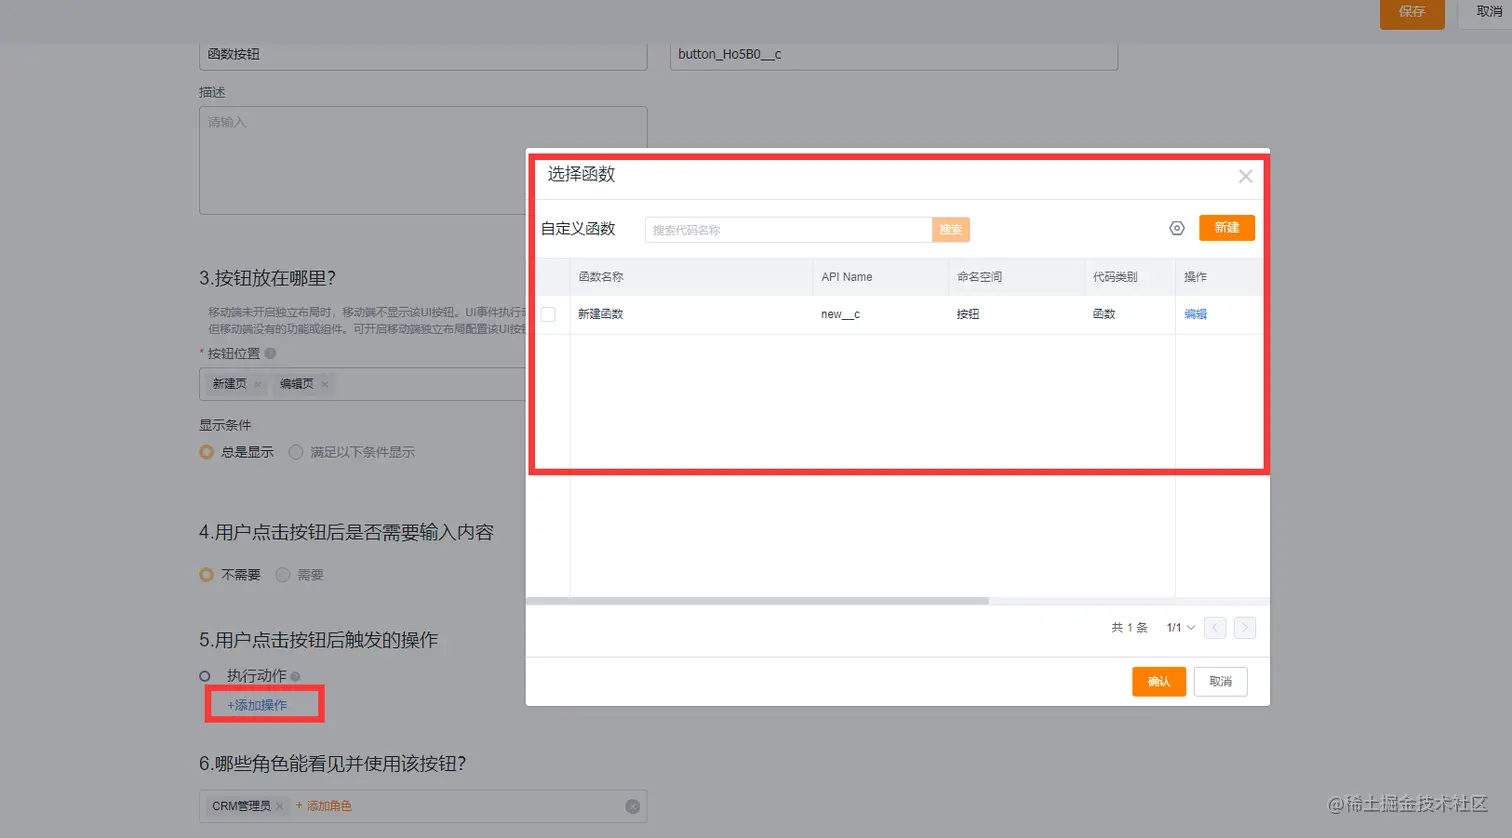Go to the previous page of functions
The image size is (1512, 838).
[x=1215, y=628]
